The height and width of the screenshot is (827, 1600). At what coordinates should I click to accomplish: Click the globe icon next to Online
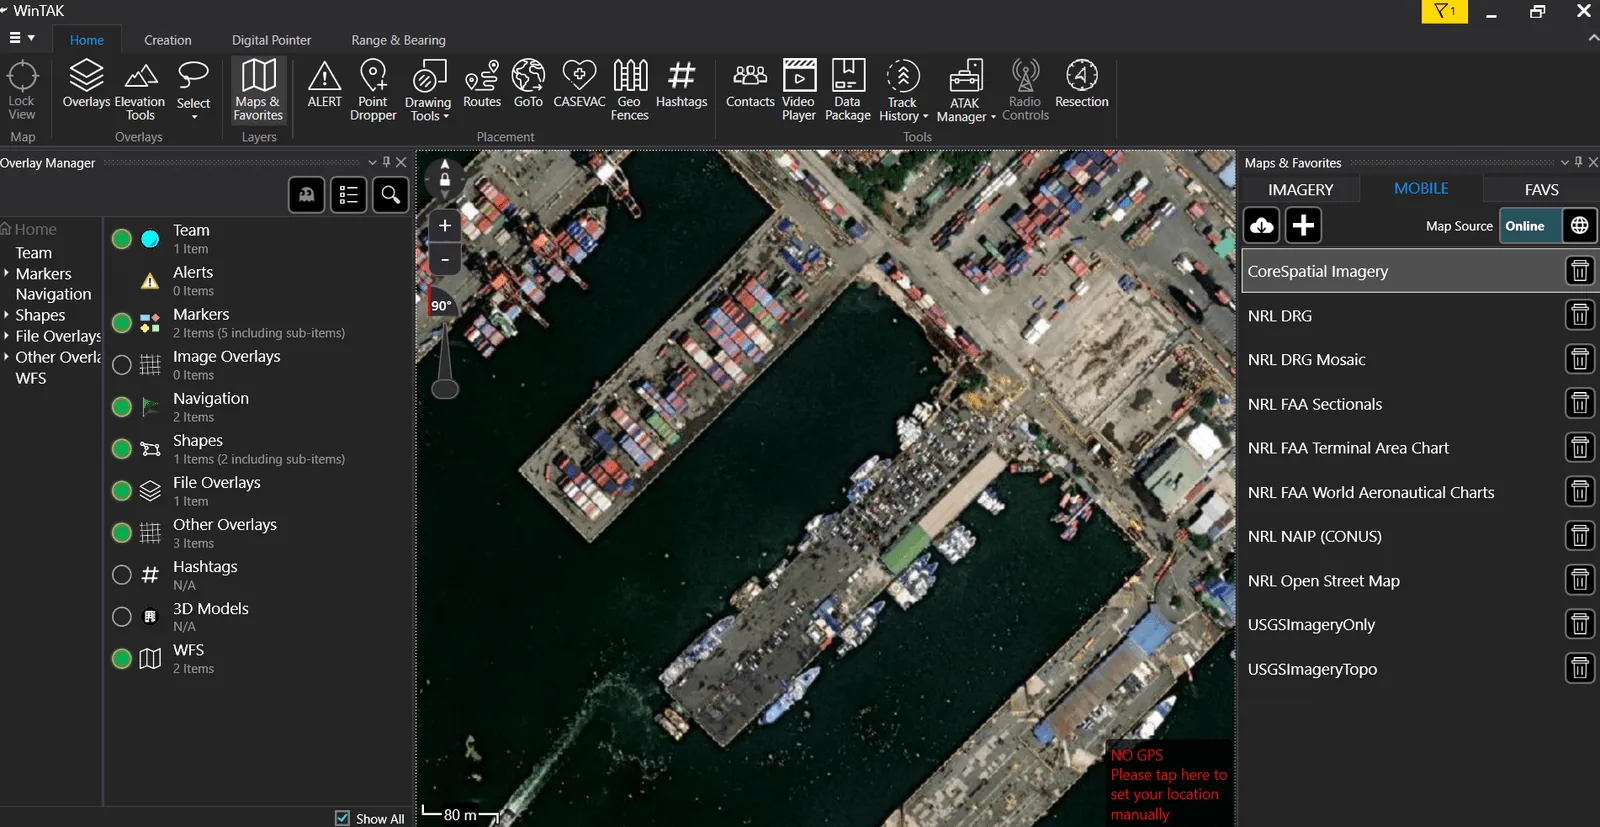click(x=1579, y=226)
